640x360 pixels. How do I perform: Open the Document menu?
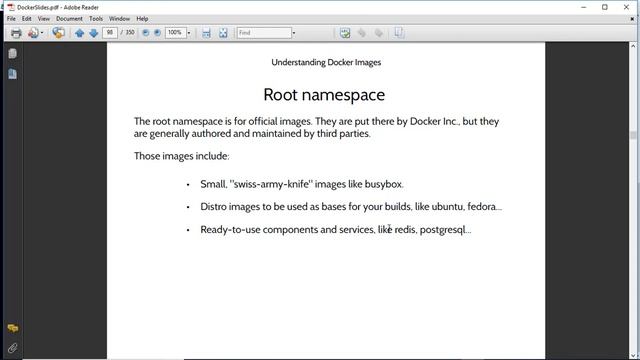(69, 19)
